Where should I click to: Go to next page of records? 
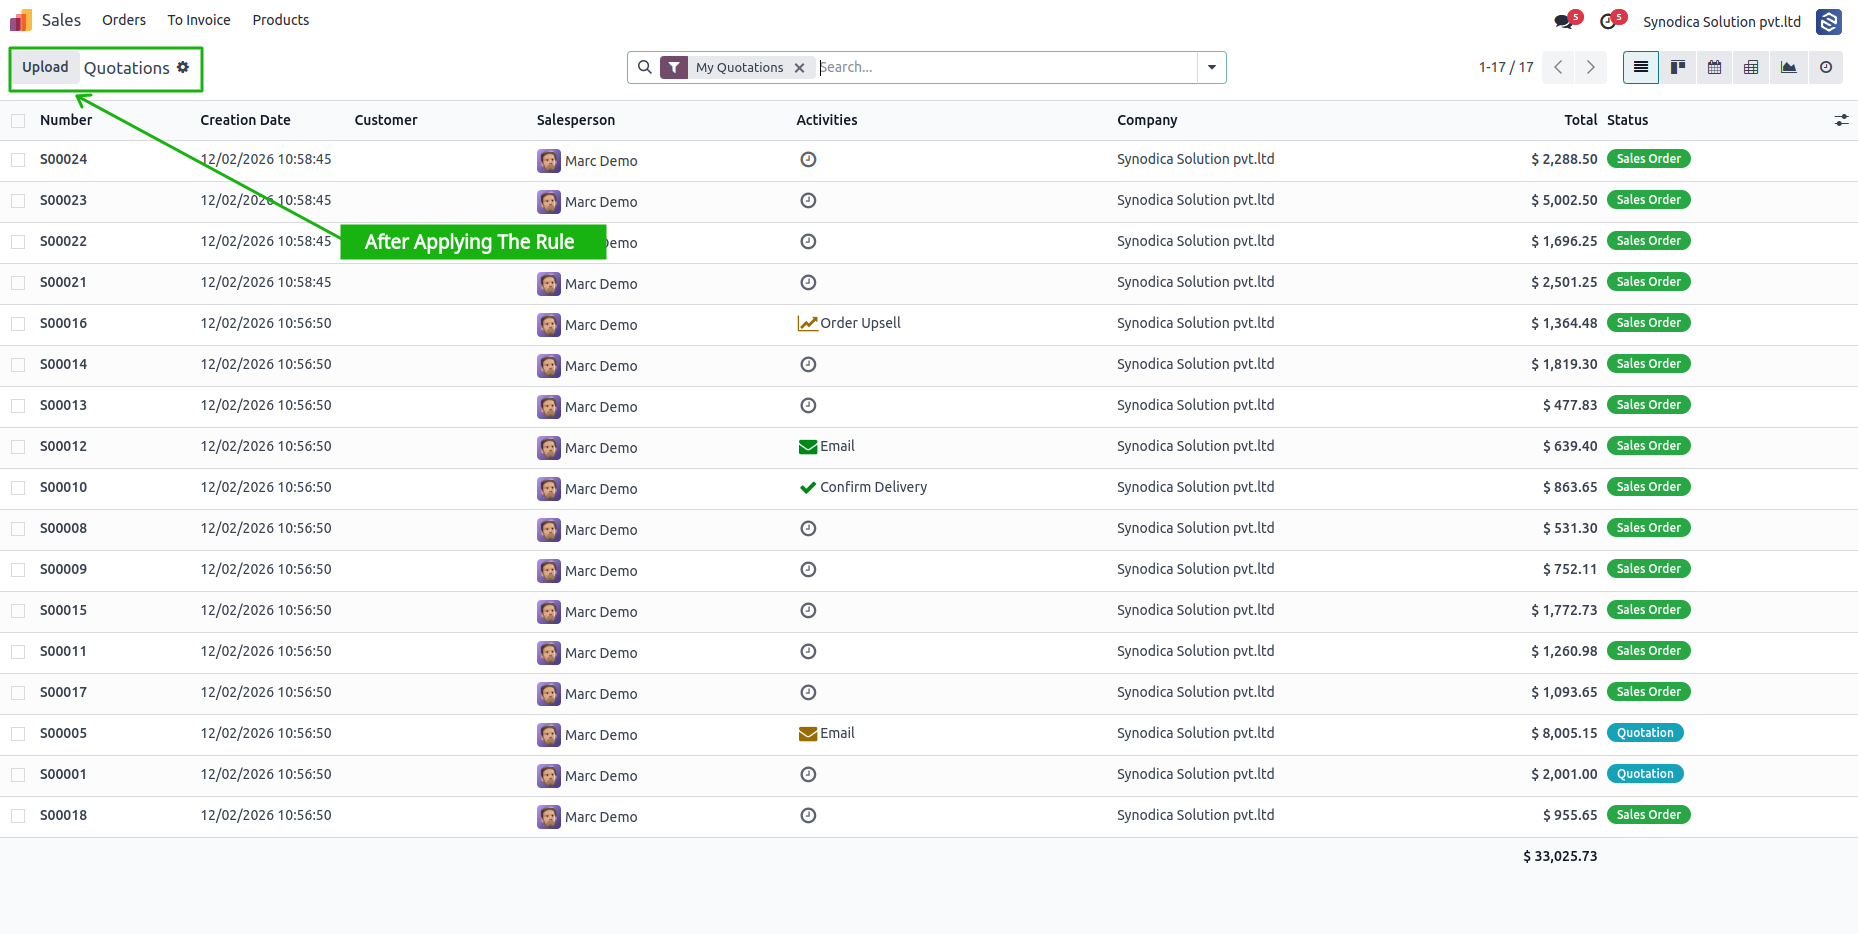1591,67
